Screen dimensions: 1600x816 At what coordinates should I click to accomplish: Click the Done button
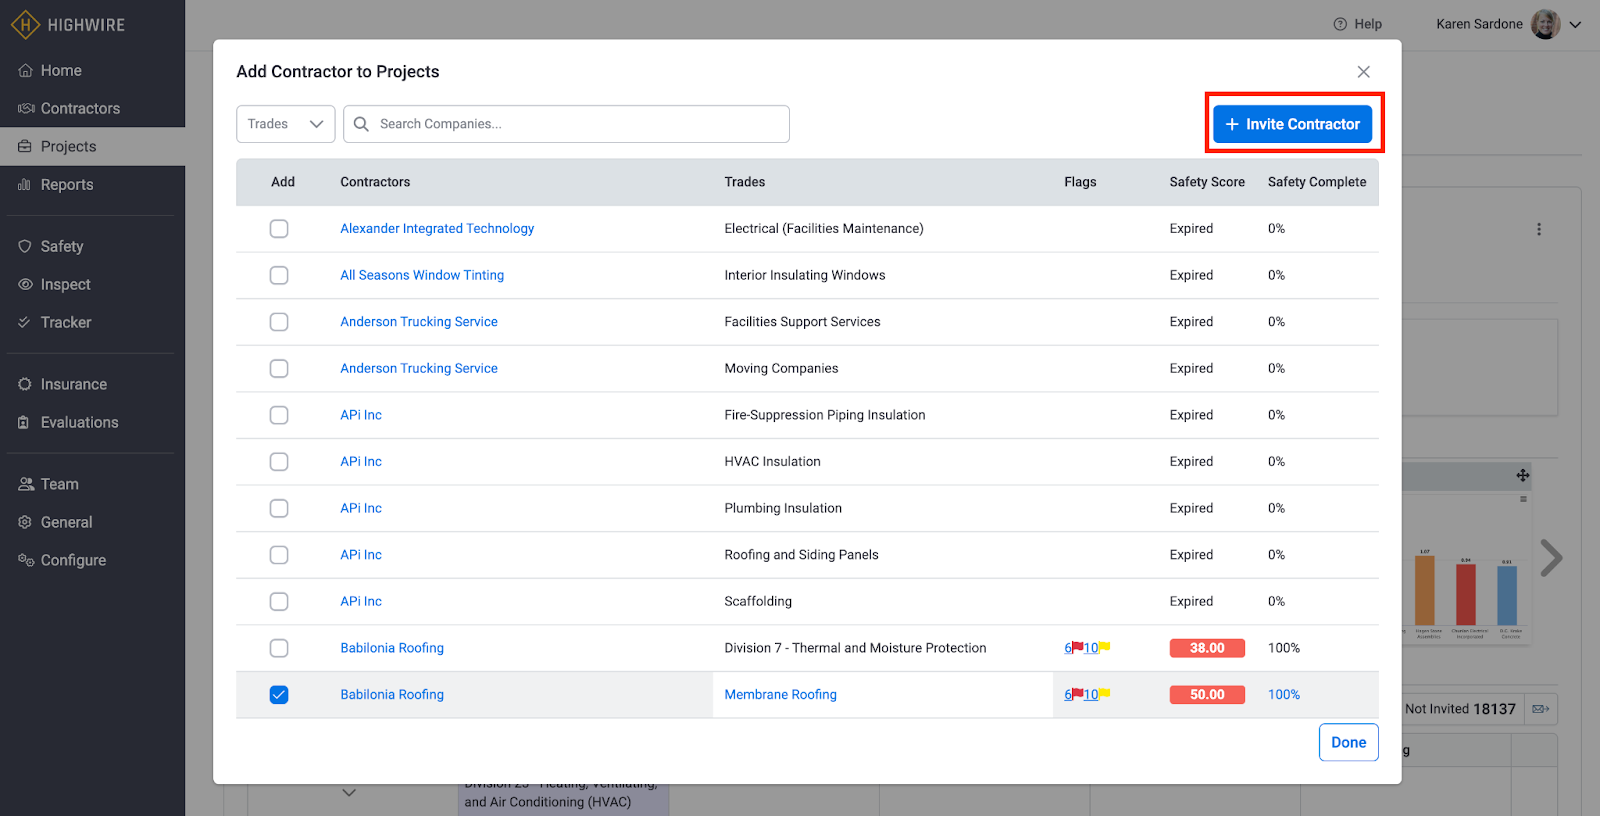pos(1348,742)
